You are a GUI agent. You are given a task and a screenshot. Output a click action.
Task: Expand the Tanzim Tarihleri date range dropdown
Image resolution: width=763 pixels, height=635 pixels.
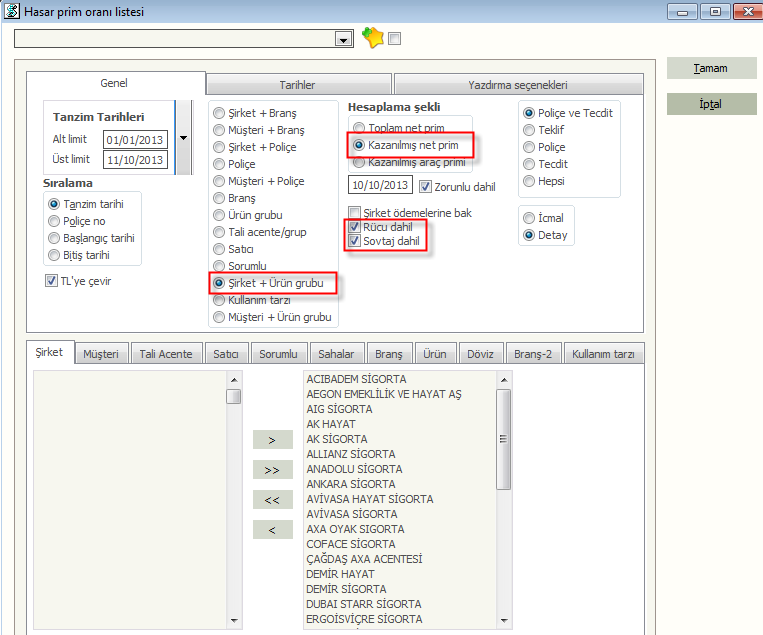[x=183, y=138]
